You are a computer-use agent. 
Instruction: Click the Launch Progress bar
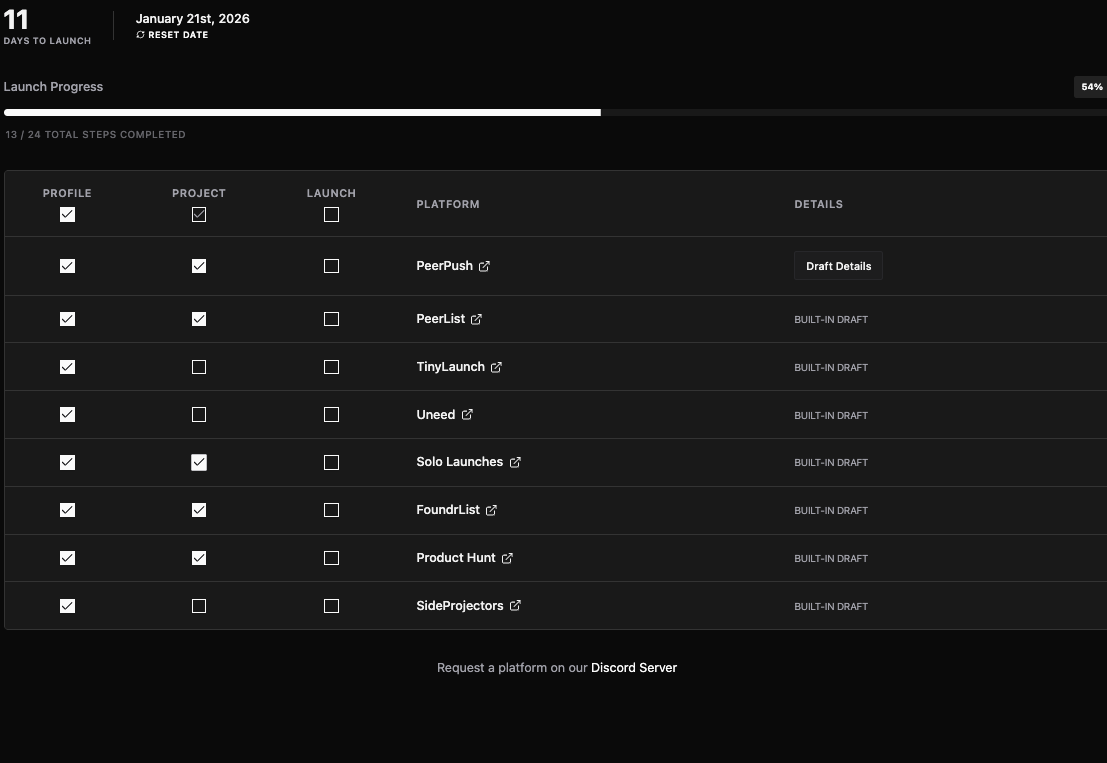pos(553,112)
